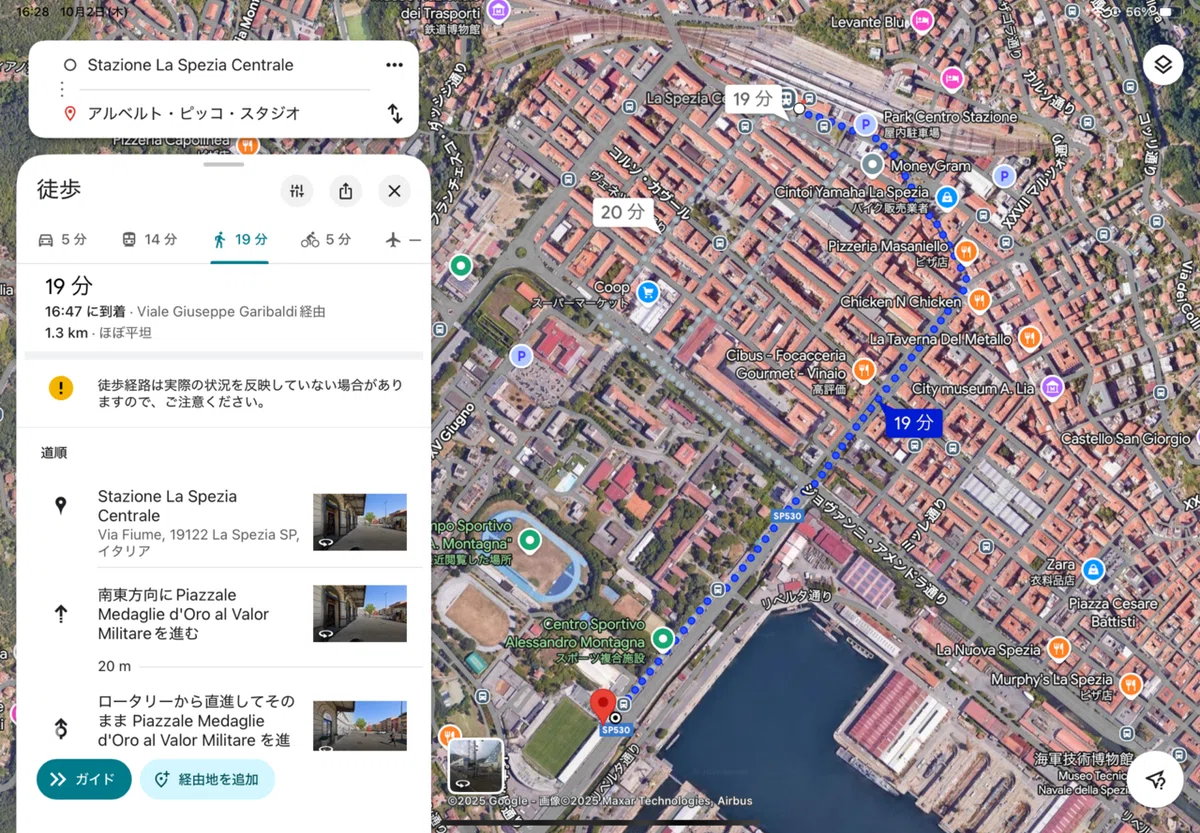Tap the Cibus Focacceria restaurant icon

pyautogui.click(x=865, y=370)
